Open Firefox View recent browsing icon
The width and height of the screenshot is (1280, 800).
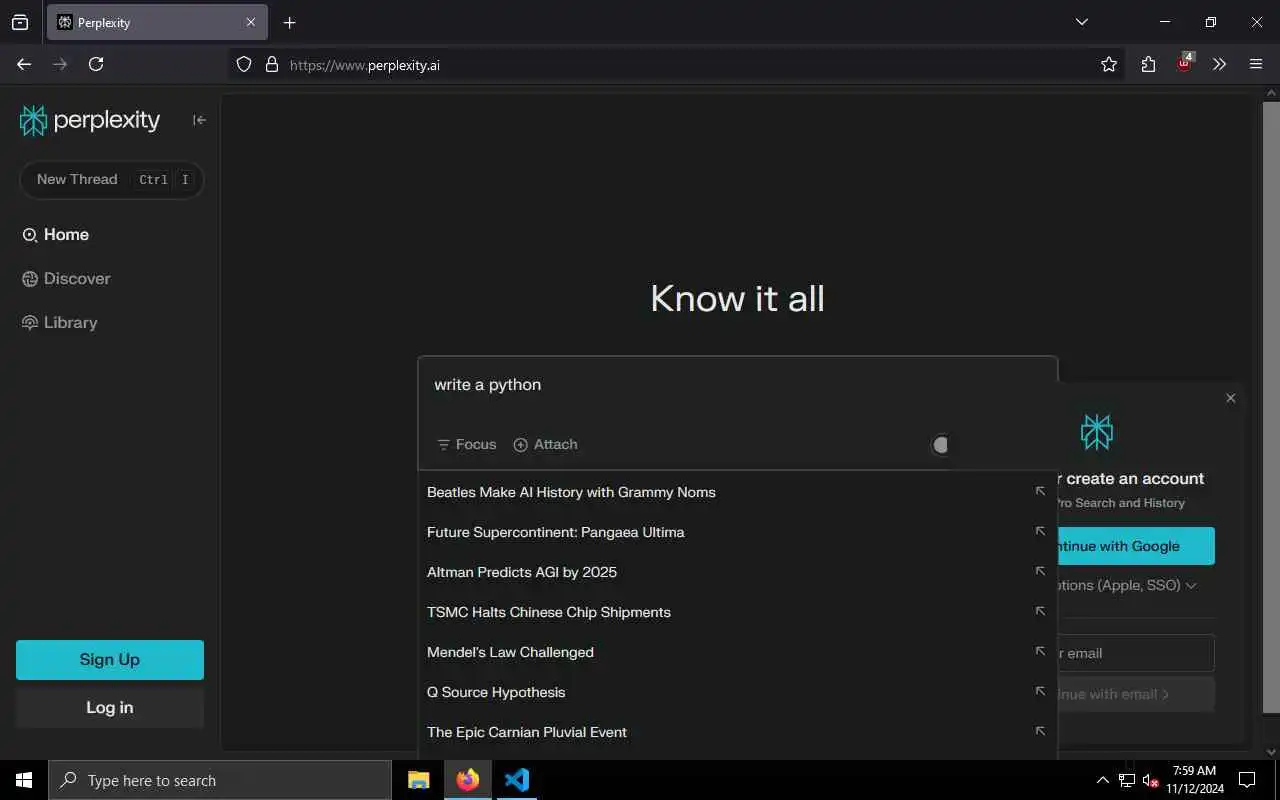tap(20, 22)
